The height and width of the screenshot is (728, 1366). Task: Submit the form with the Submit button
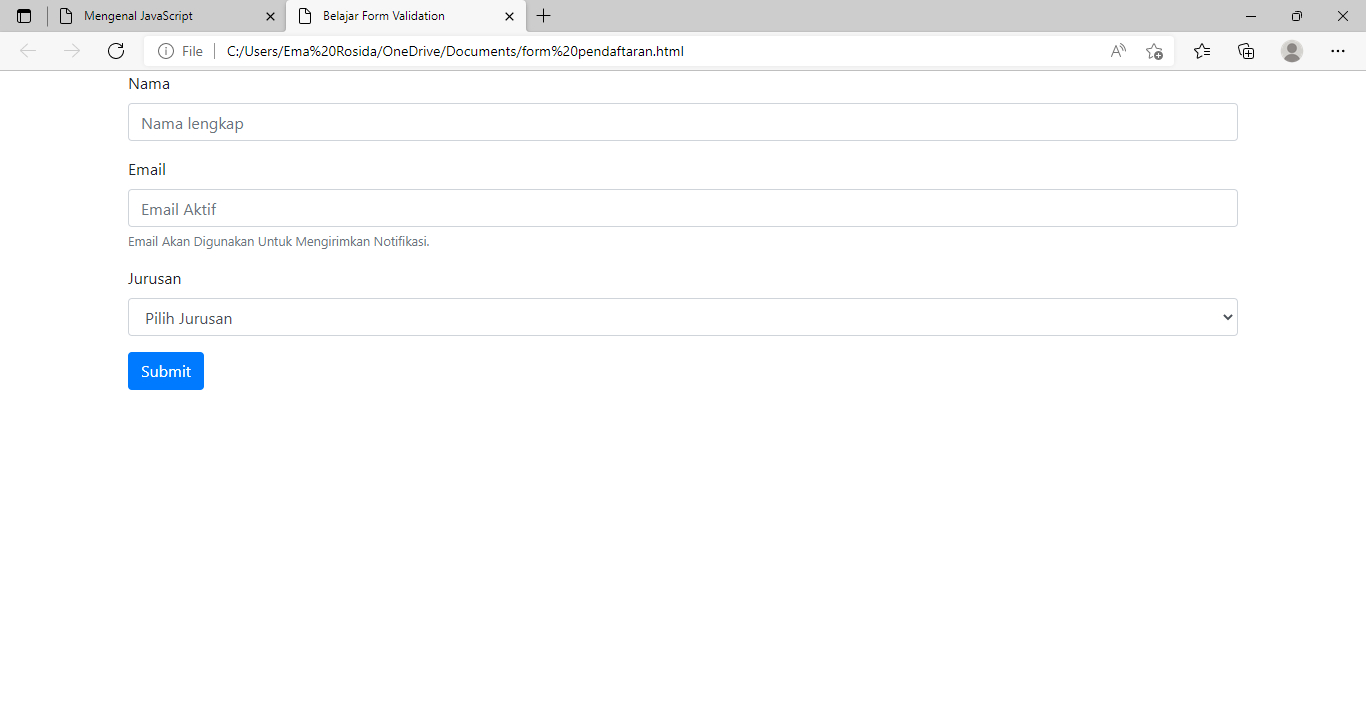point(166,371)
